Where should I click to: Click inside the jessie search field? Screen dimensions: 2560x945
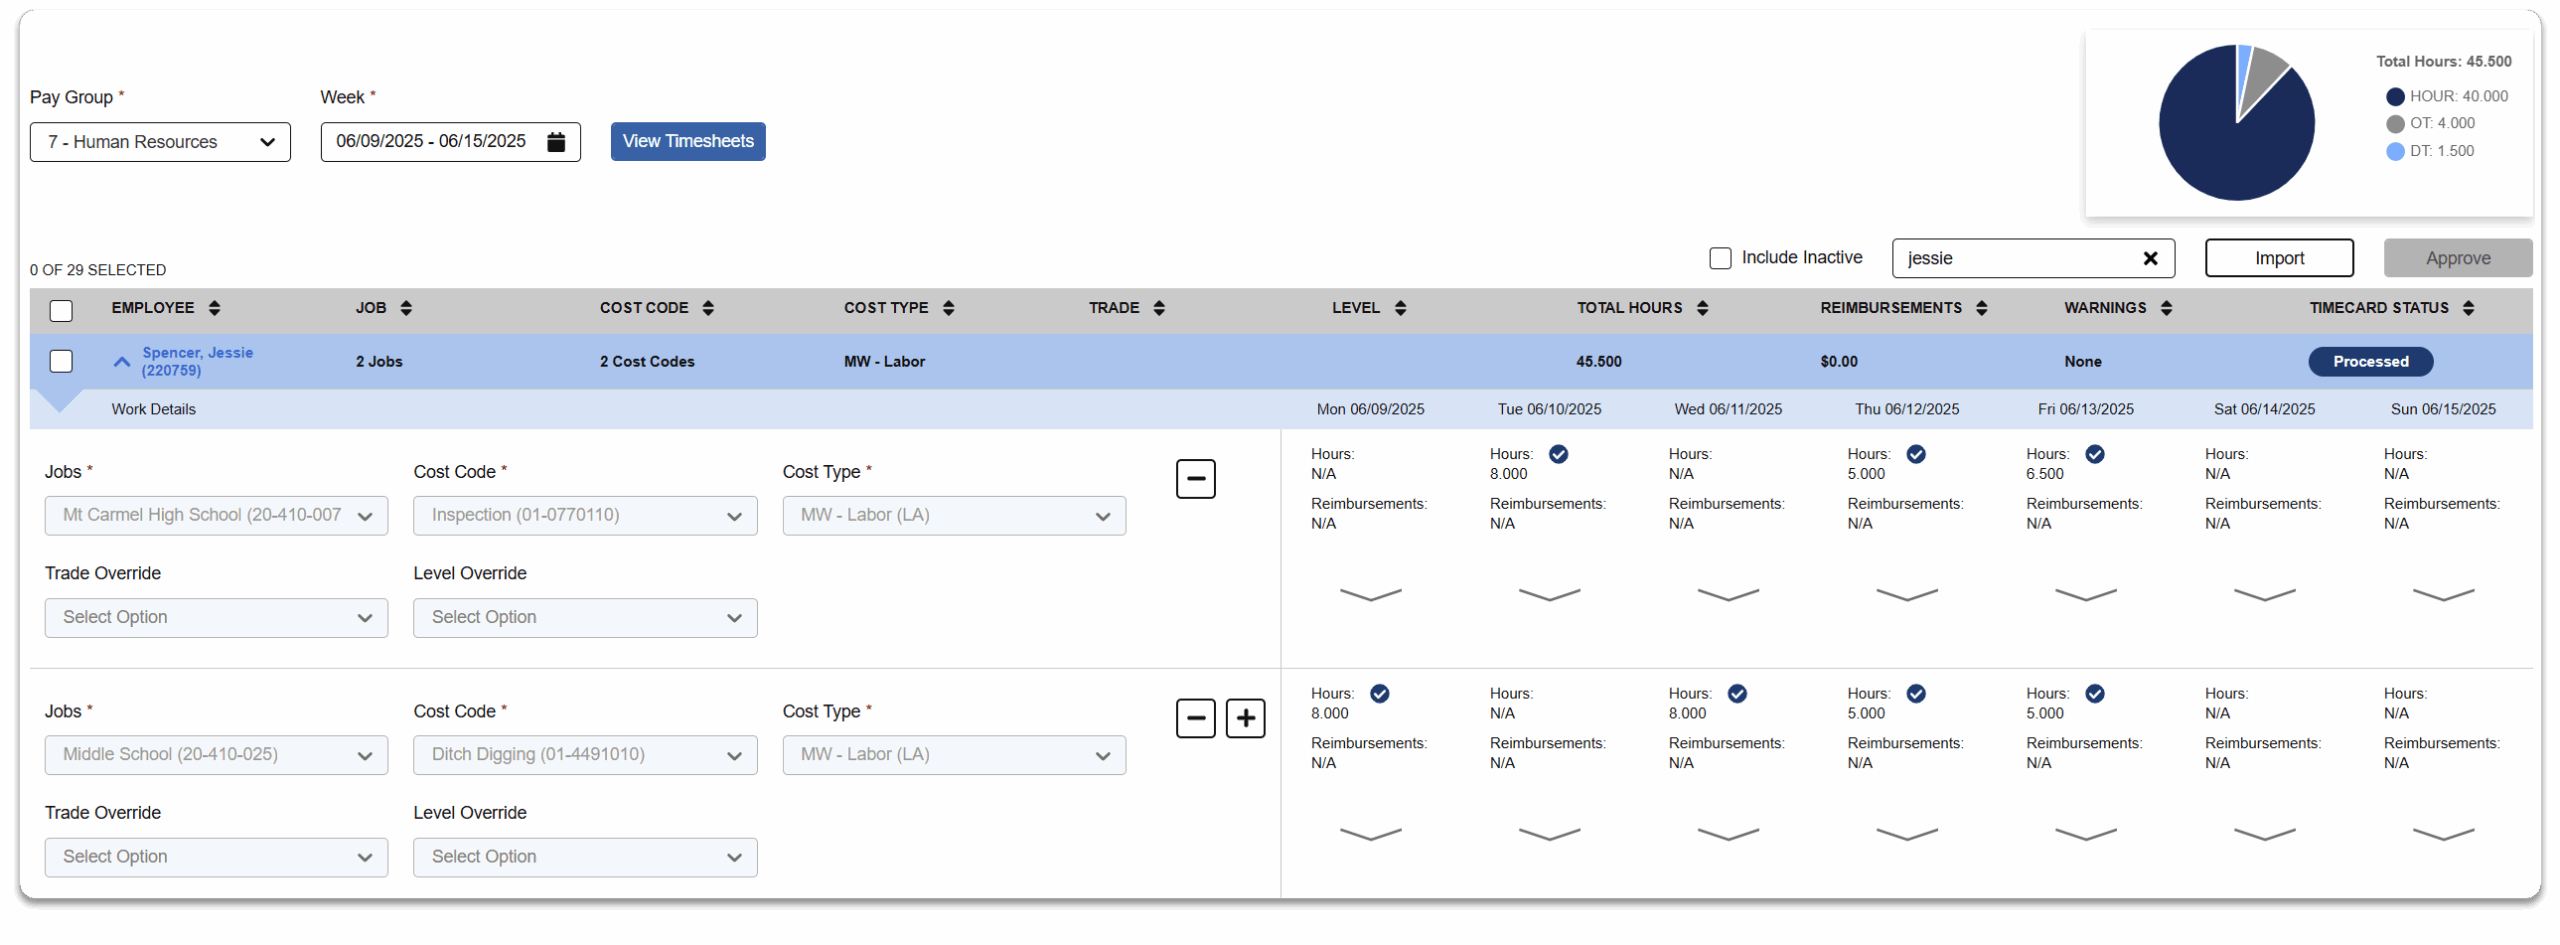(x=2010, y=258)
